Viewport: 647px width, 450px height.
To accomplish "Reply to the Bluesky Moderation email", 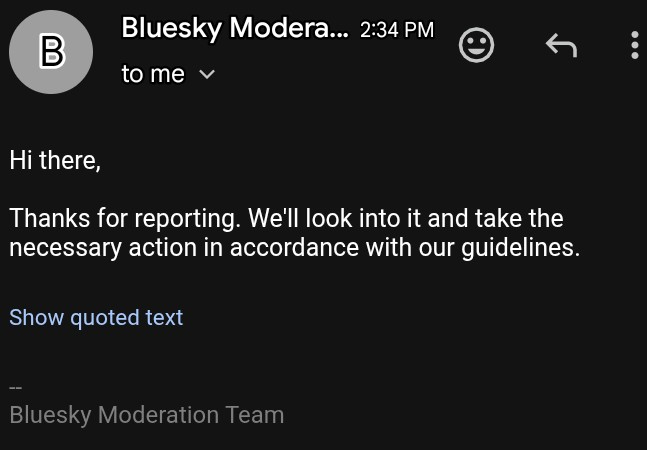I will pos(561,45).
